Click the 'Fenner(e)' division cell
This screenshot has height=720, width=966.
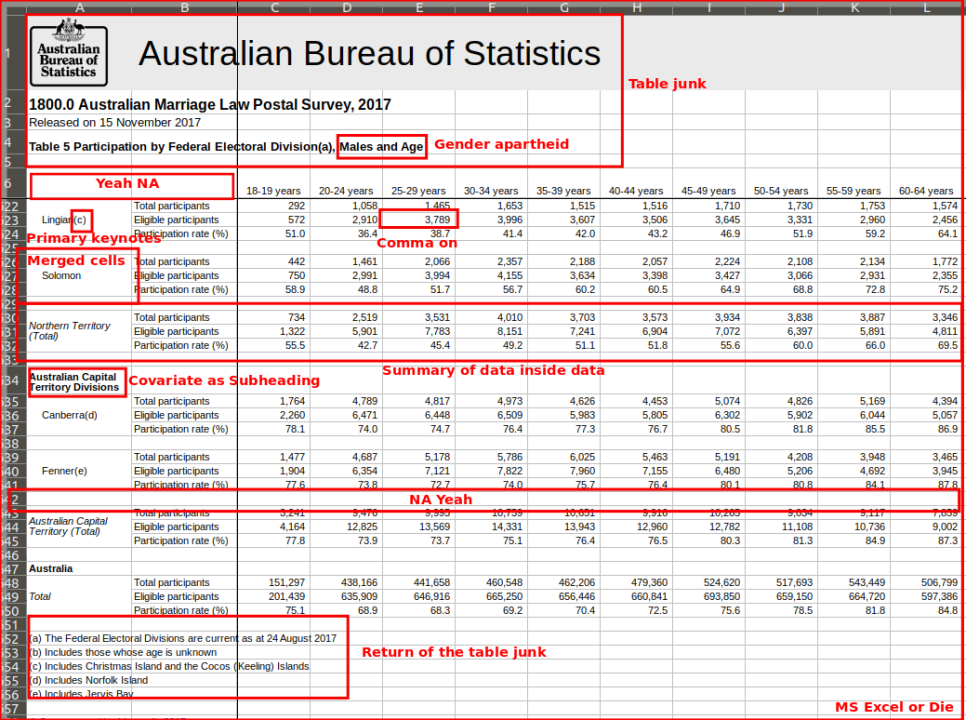64,471
